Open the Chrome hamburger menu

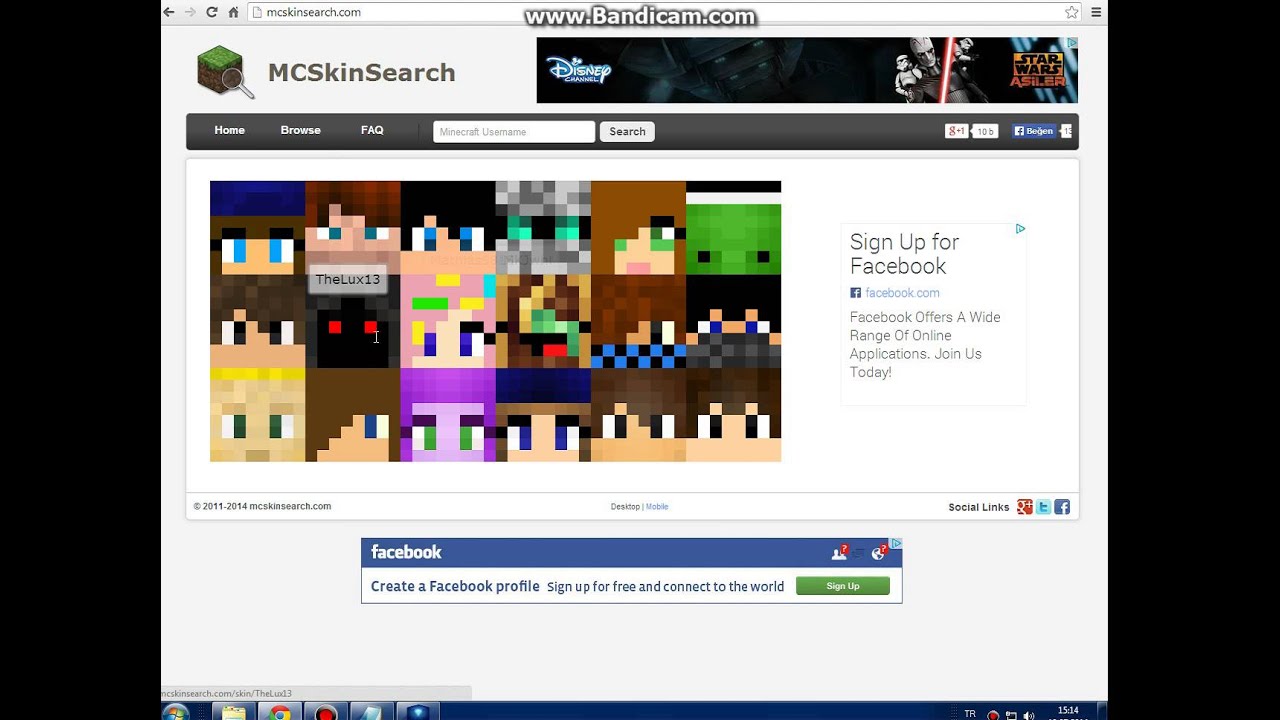(x=1096, y=12)
